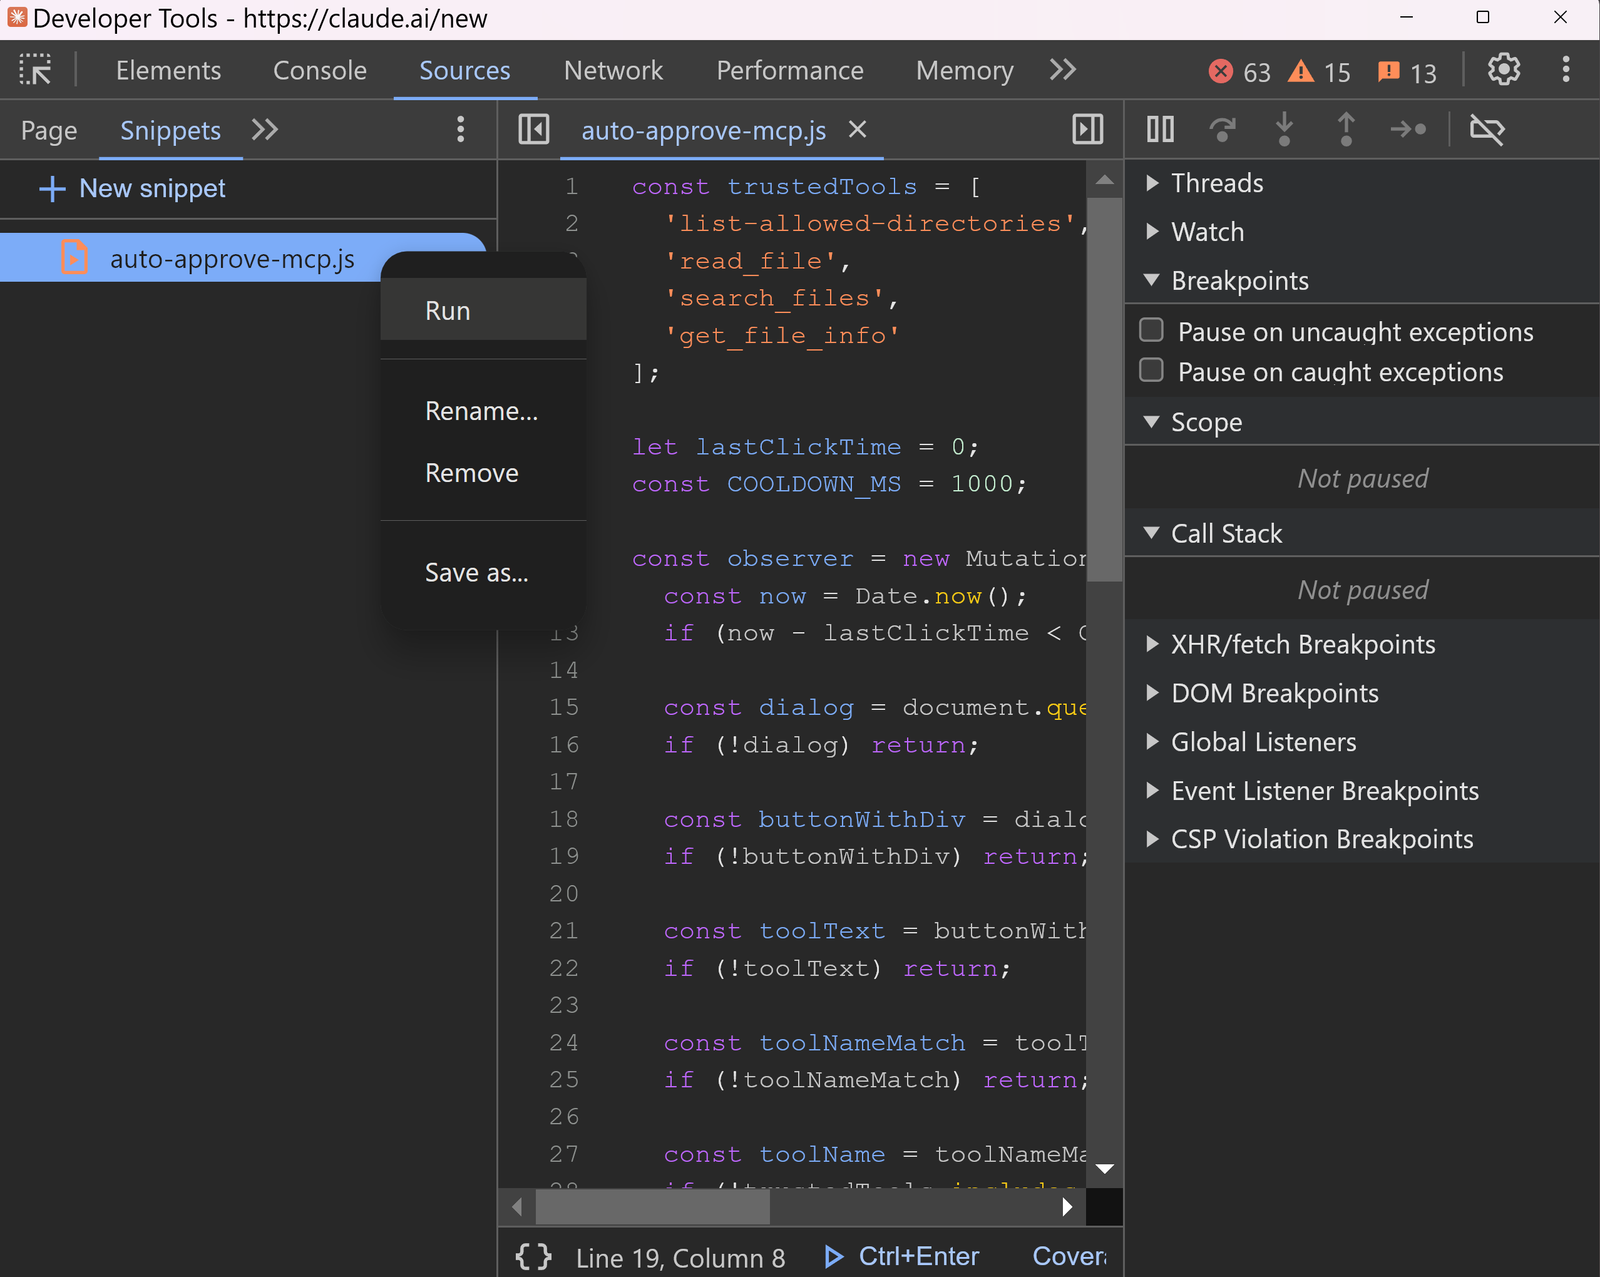Image resolution: width=1600 pixels, height=1277 pixels.
Task: Click the editor vertical scrollbar thumb
Action: pyautogui.click(x=1105, y=388)
